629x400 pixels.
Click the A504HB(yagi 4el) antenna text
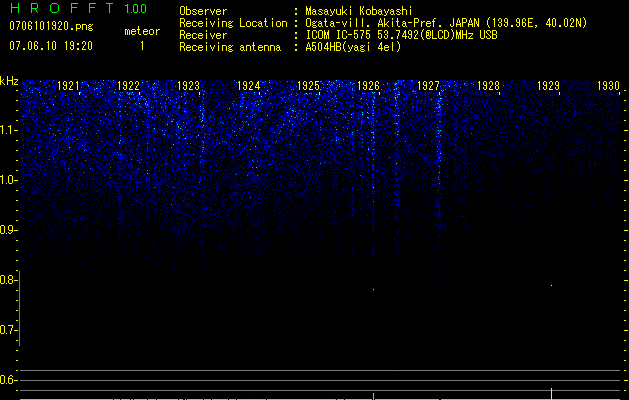353,47
